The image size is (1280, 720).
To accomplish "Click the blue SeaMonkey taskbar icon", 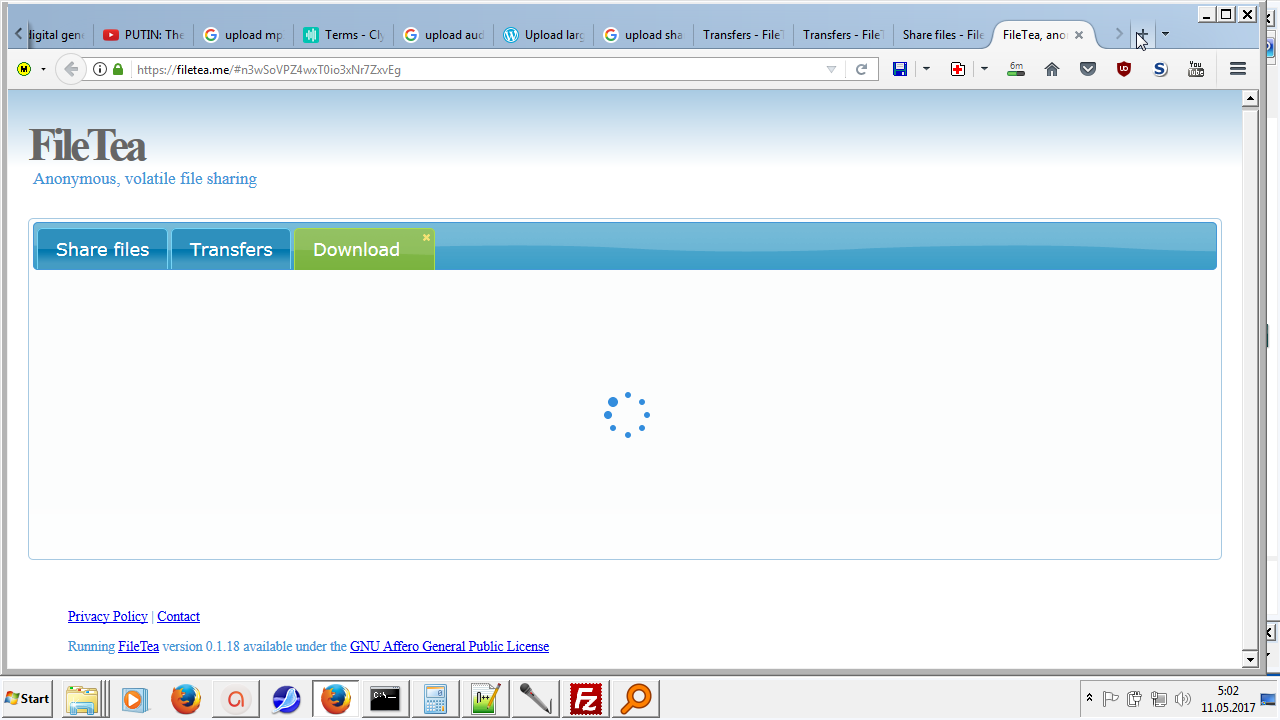I will (x=286, y=699).
